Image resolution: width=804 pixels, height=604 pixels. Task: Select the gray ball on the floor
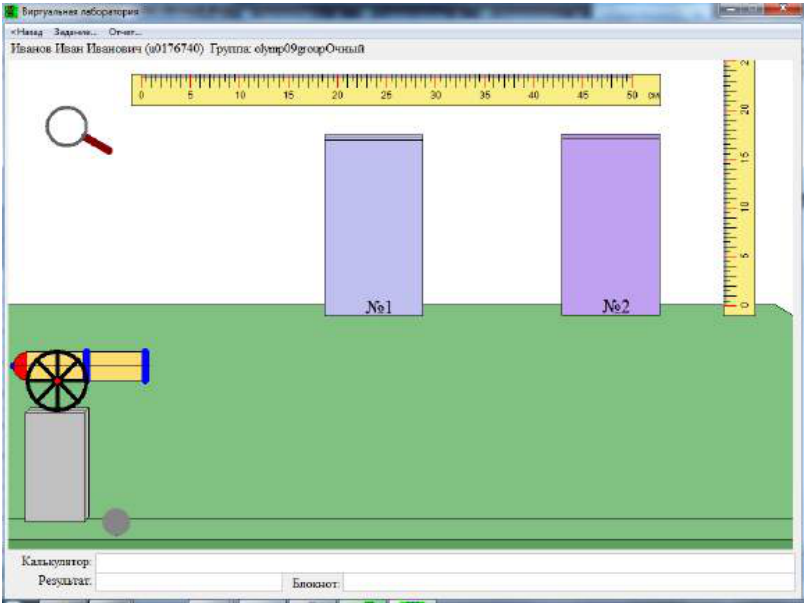pos(116,522)
